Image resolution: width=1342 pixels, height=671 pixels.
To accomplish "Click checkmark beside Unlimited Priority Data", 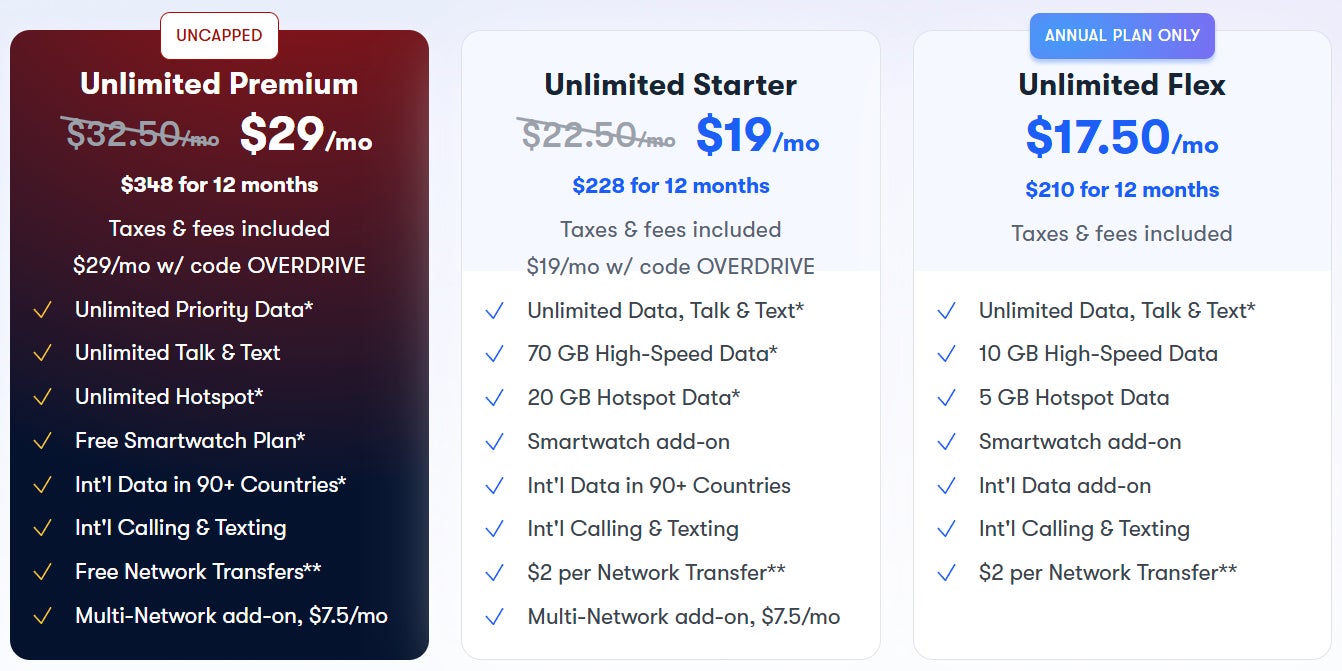I will [42, 310].
